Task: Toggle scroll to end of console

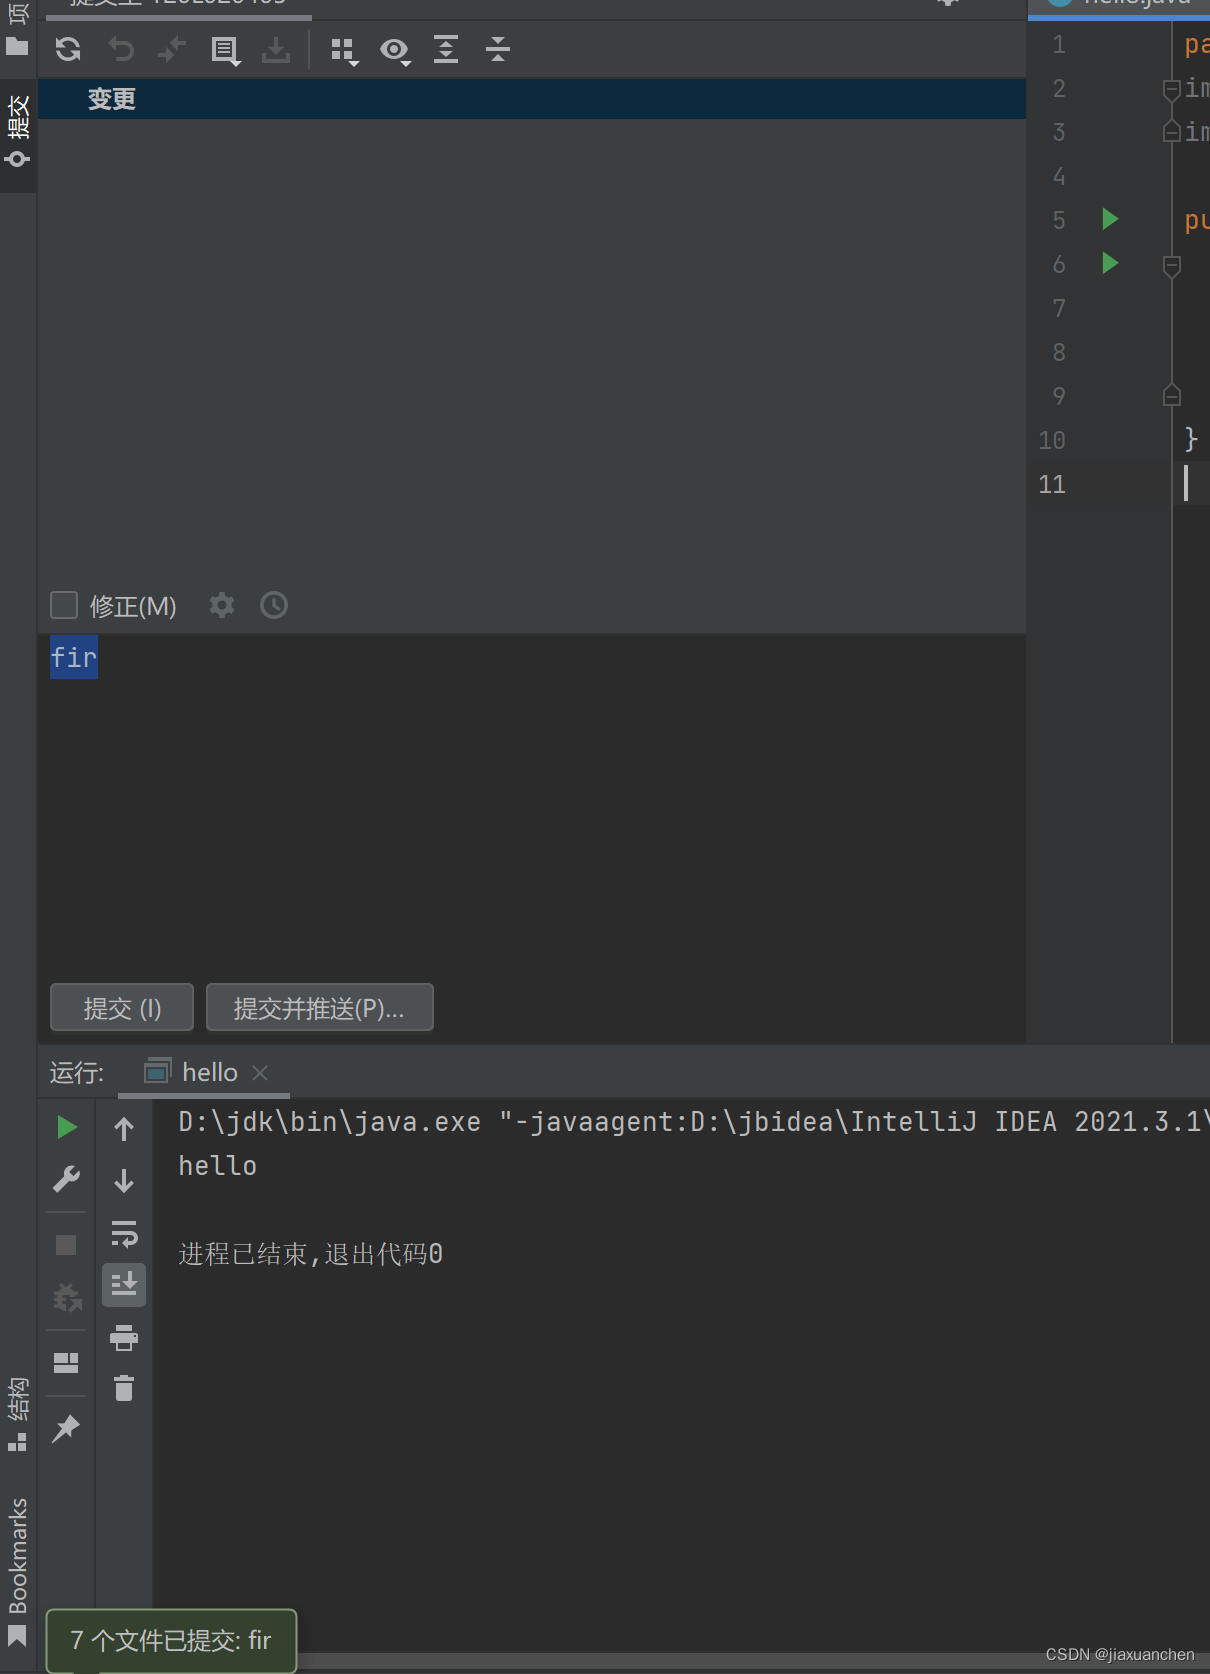Action: pyautogui.click(x=124, y=1285)
